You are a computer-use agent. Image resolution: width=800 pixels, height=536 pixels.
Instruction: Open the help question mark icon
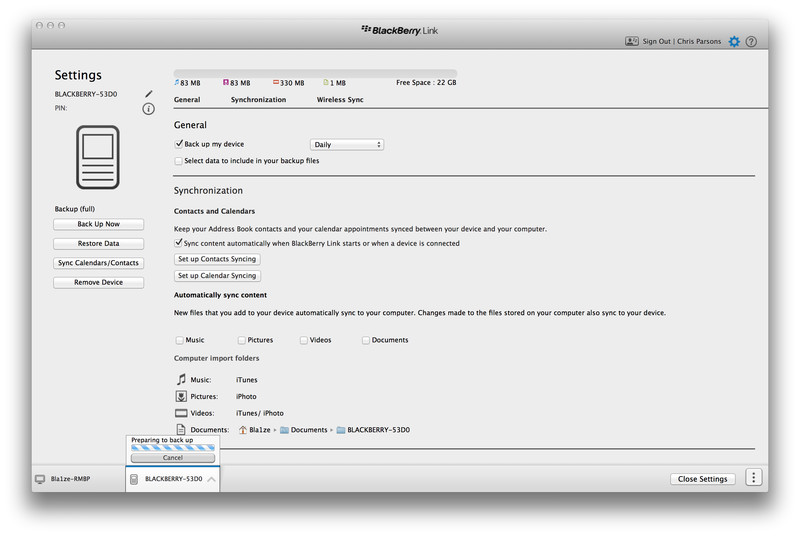(x=751, y=41)
